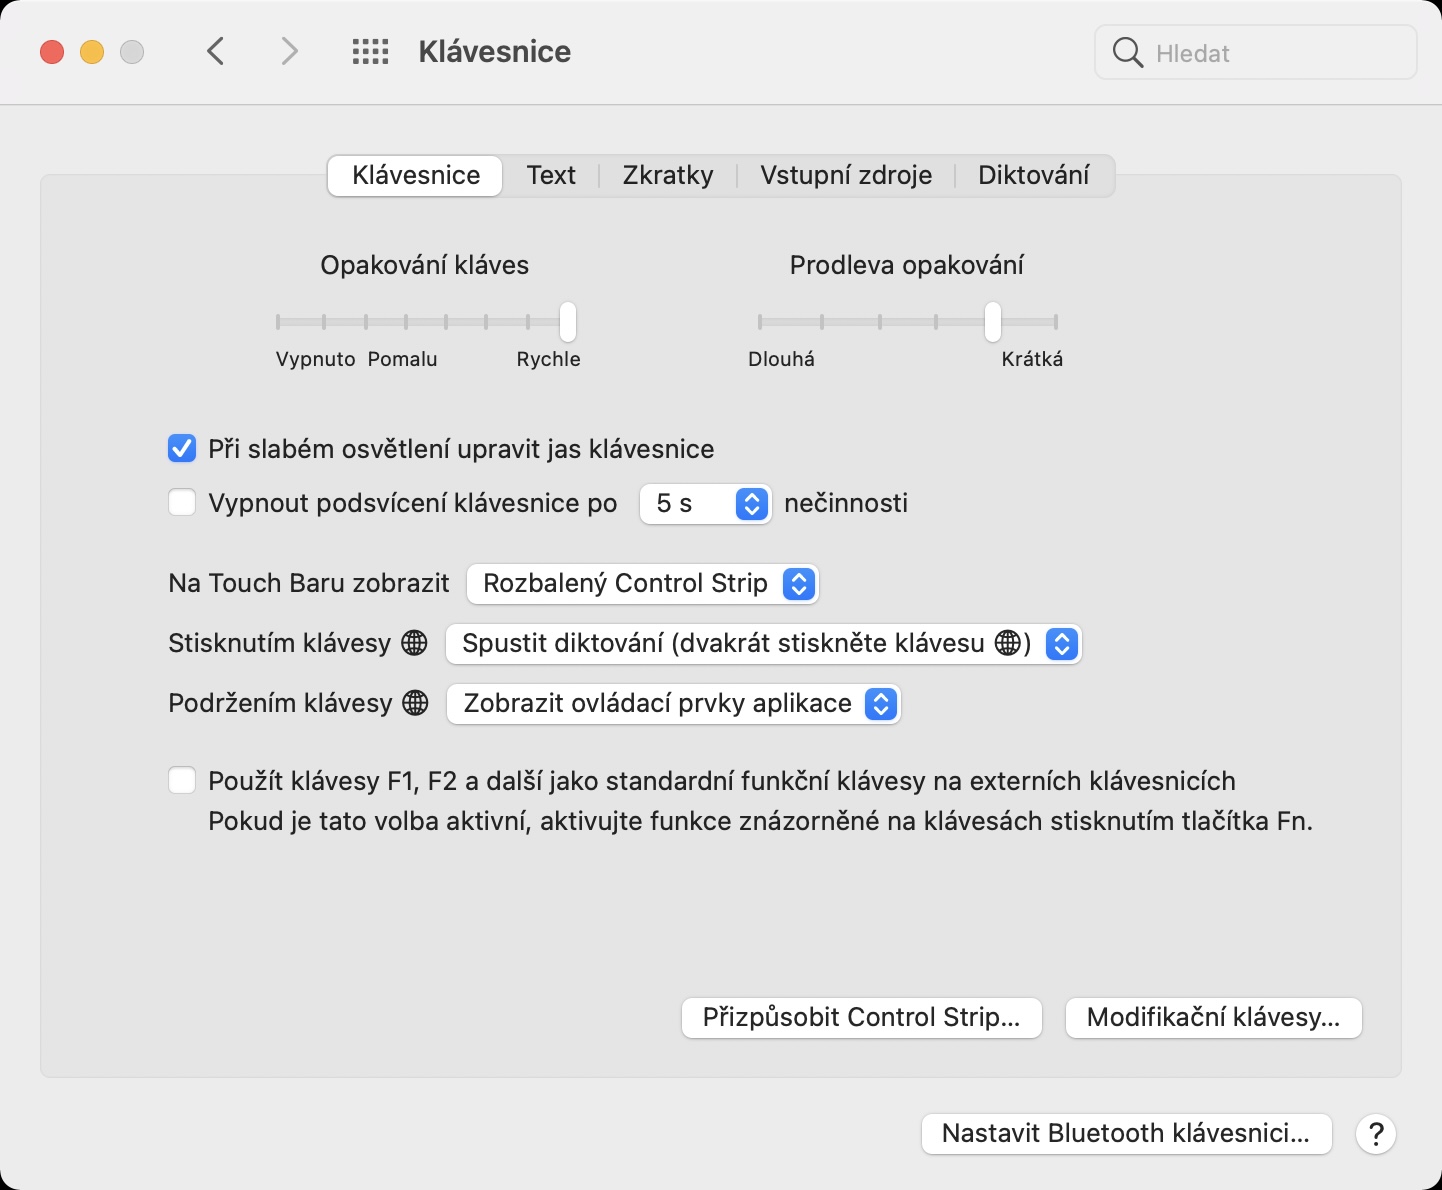
Task: Open the 5 s inactivity time dropdown
Action: (x=705, y=503)
